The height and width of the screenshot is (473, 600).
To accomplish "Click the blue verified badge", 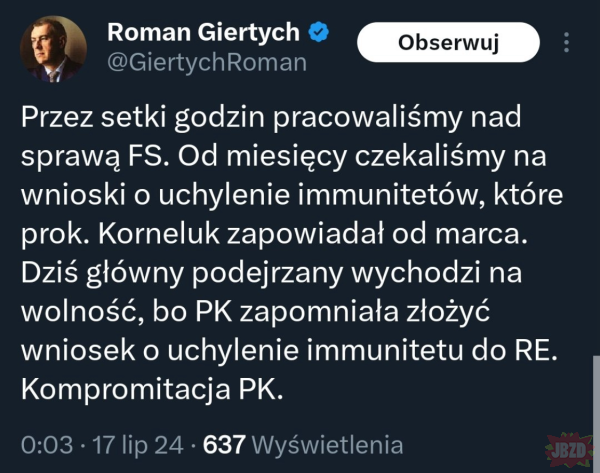I will [318, 32].
